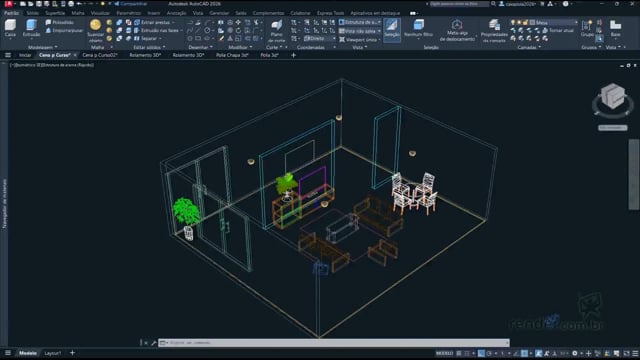Viewport: 640px width, 360px height.
Task: Open Propriedades da camada panel
Action: click(x=494, y=31)
